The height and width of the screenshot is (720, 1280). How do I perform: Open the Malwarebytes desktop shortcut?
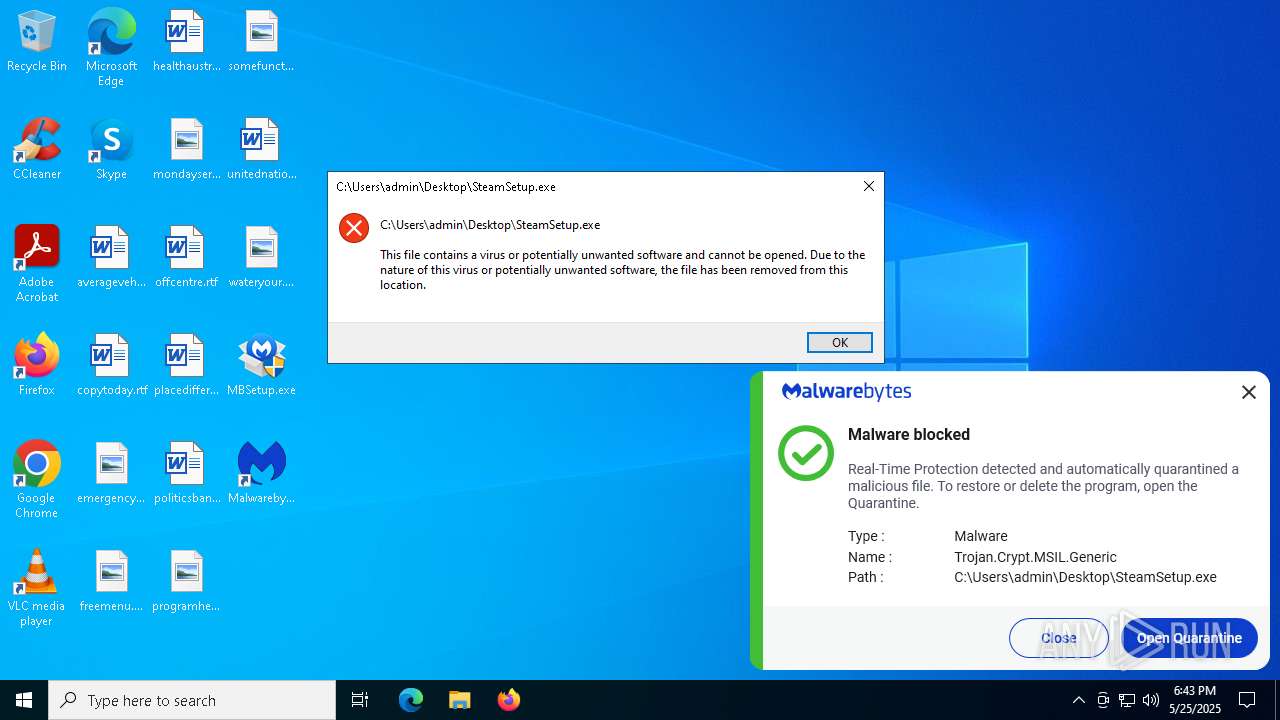coord(261,472)
